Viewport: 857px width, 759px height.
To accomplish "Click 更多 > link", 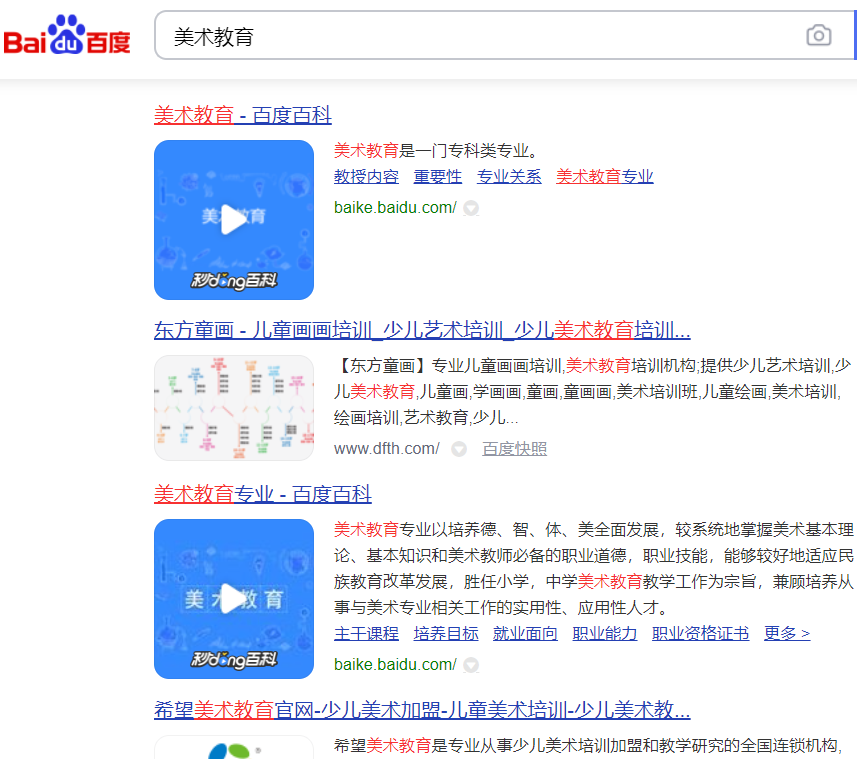I will pyautogui.click(x=787, y=633).
